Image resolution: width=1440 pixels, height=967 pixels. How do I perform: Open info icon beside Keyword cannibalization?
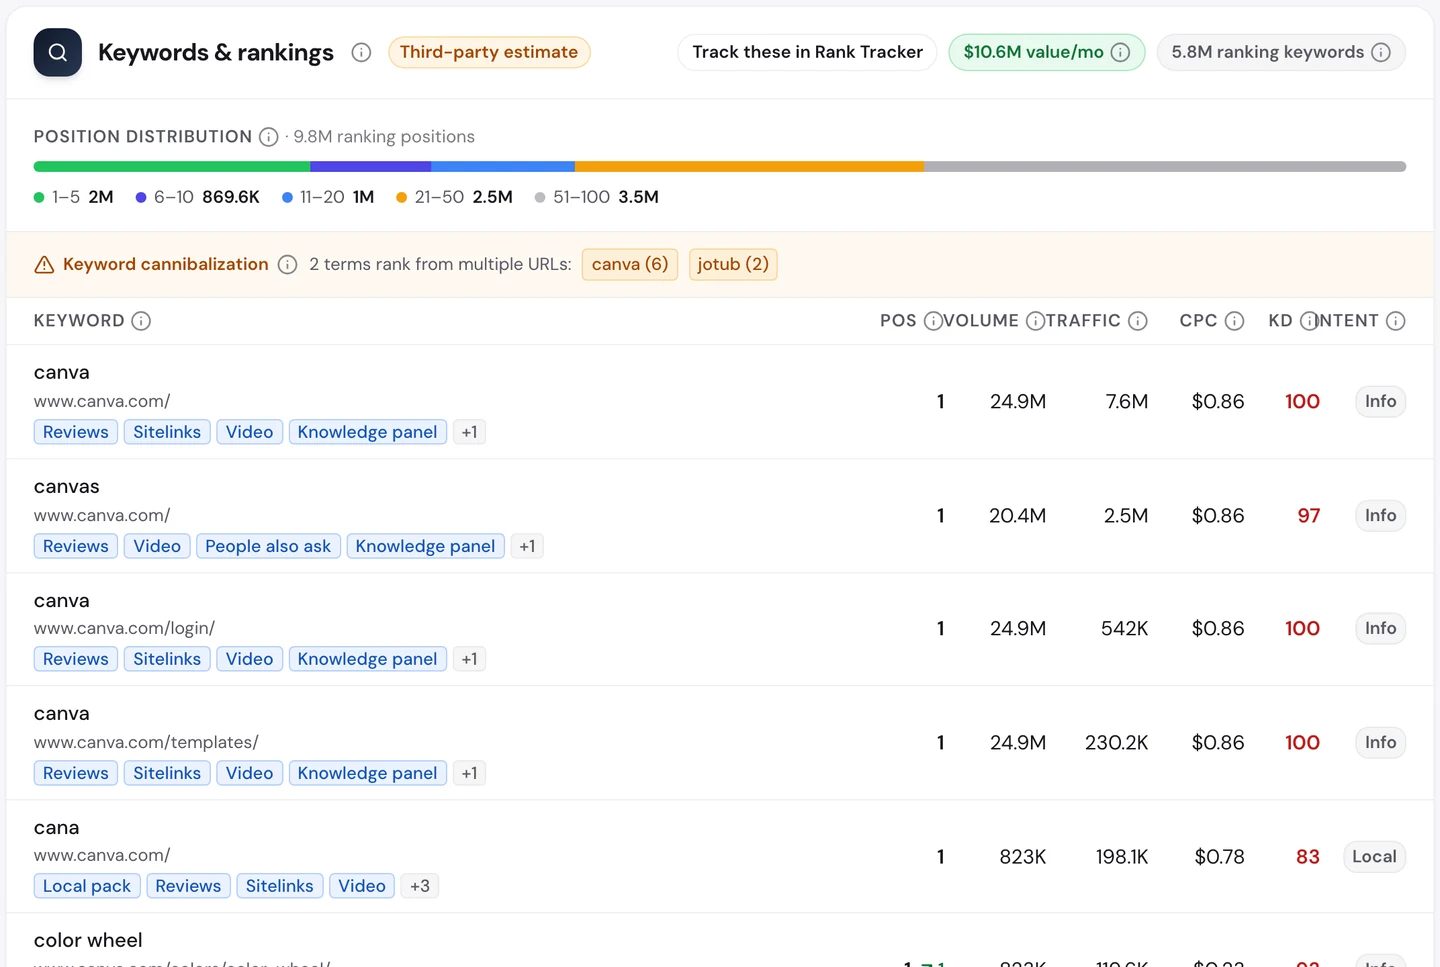click(287, 265)
